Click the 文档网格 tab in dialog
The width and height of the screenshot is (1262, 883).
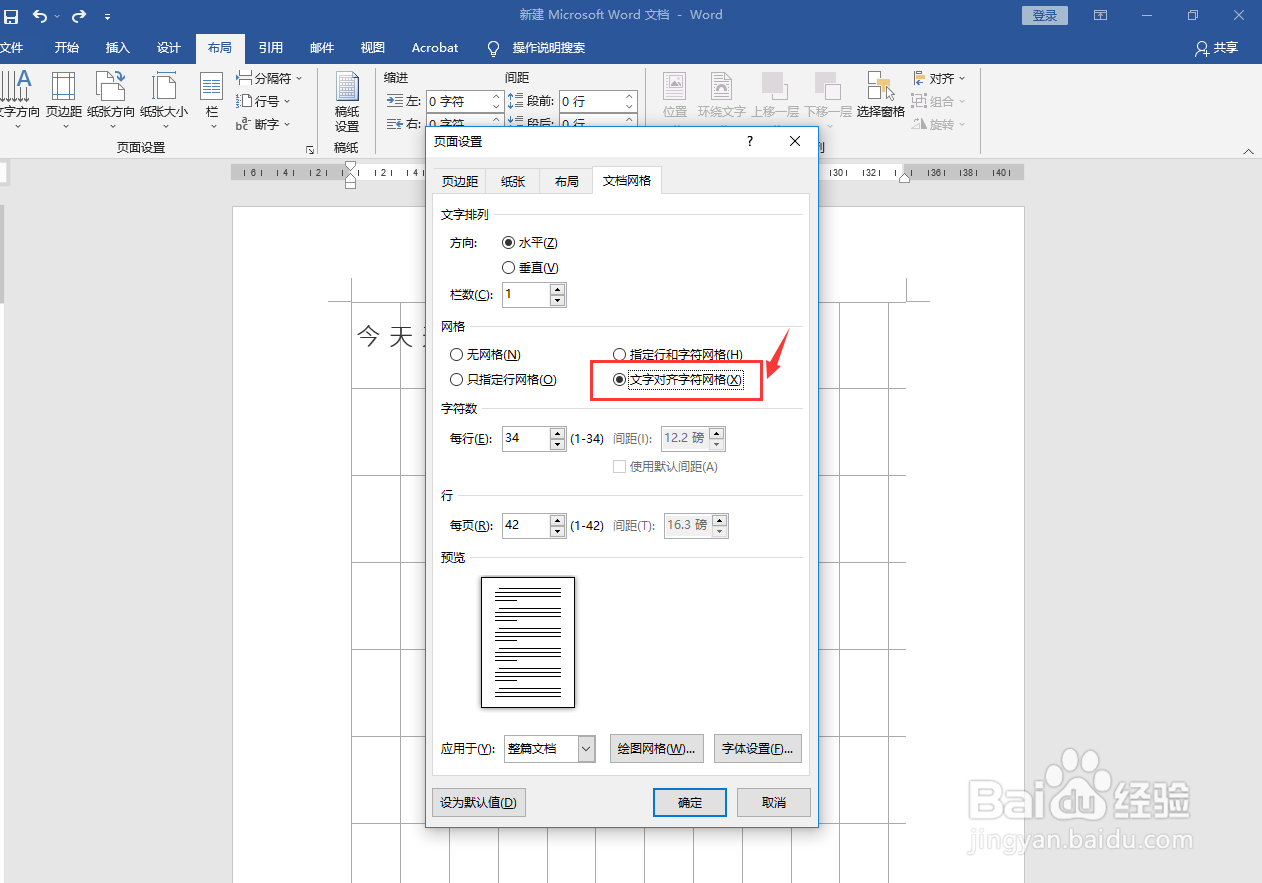627,180
